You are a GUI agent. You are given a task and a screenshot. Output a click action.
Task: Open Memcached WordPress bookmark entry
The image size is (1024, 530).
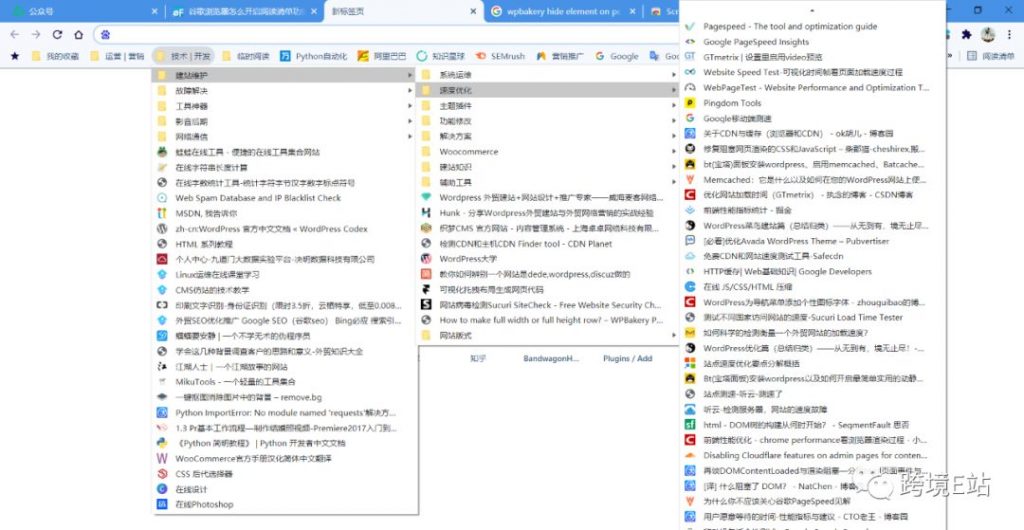click(x=813, y=179)
